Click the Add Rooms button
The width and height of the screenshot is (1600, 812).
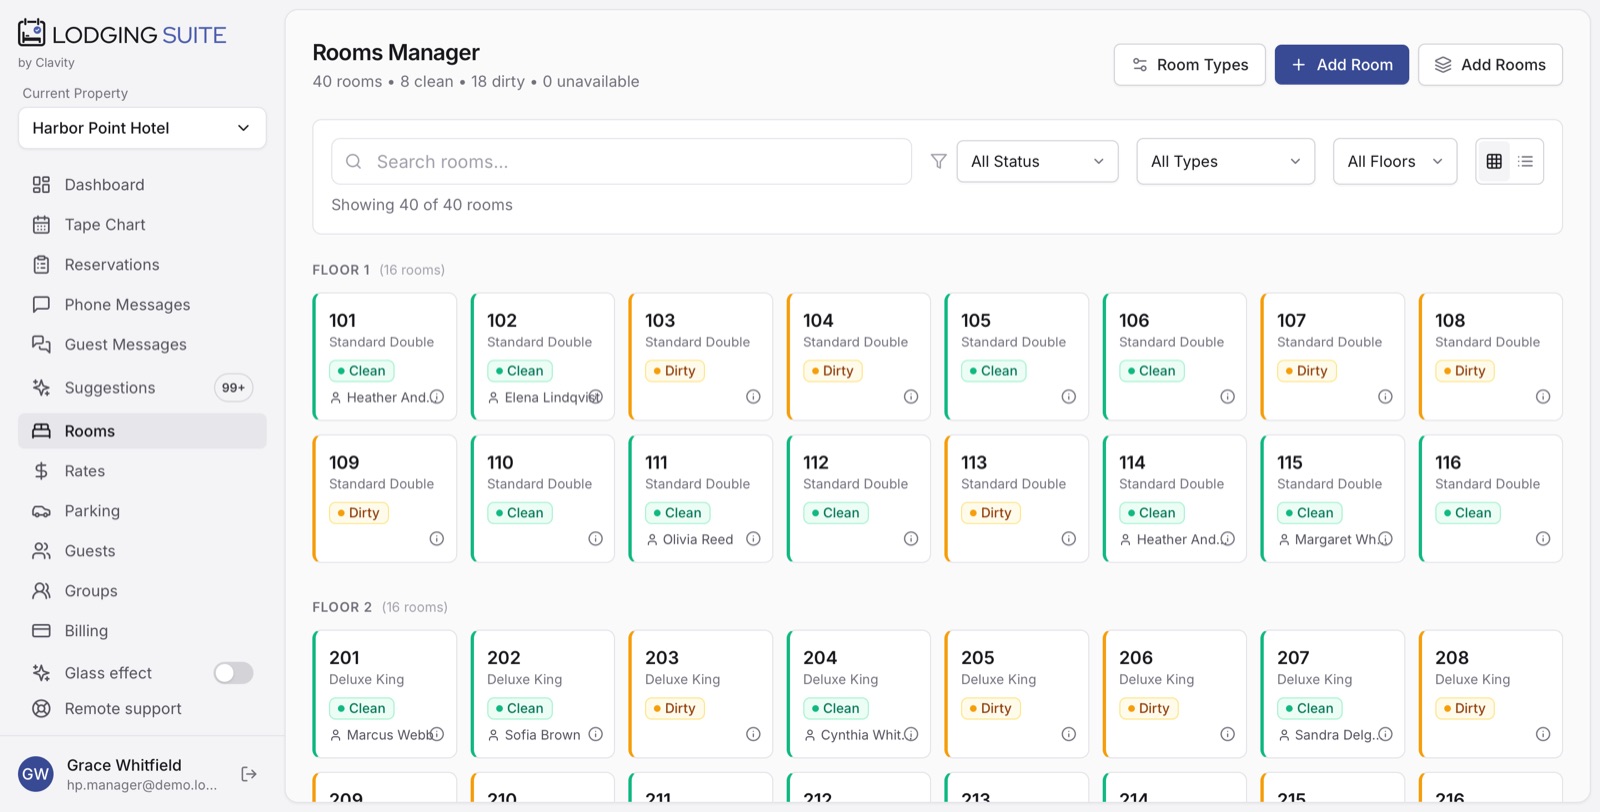coord(1490,65)
